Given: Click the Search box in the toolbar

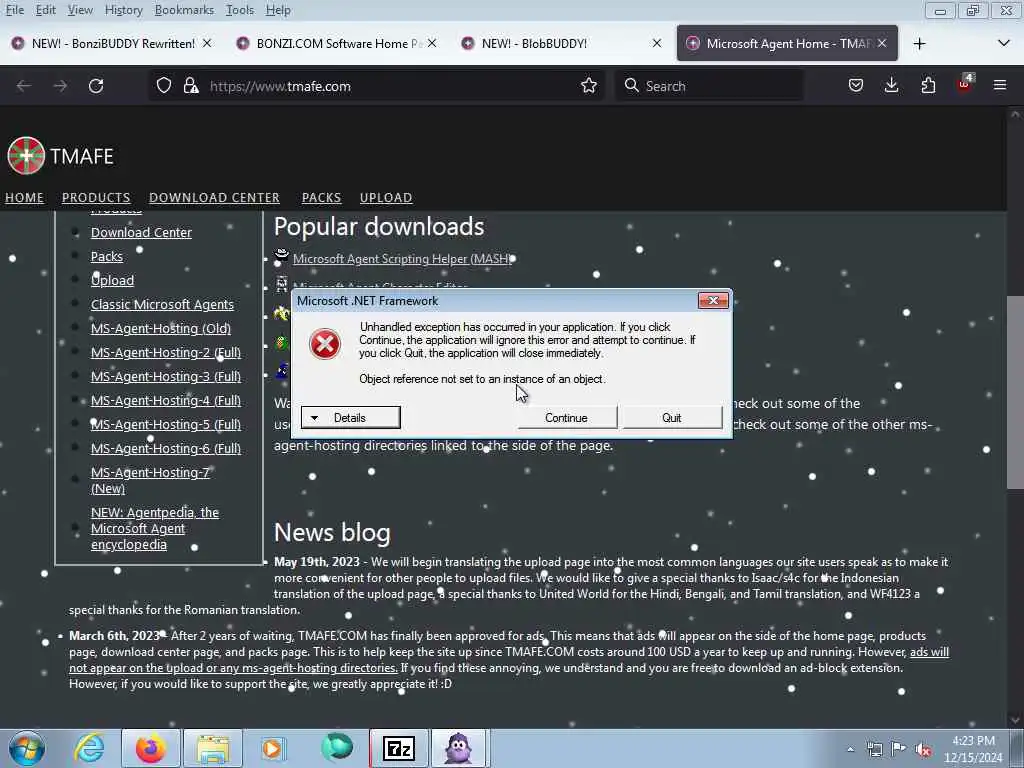Looking at the screenshot, I should 709,86.
